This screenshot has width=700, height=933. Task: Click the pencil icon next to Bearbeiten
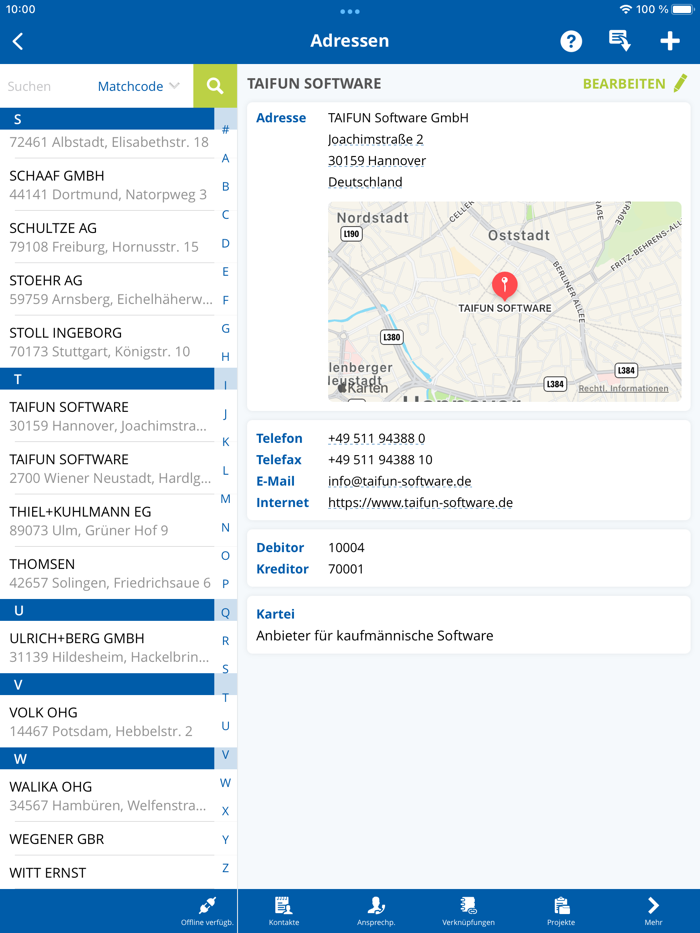680,83
